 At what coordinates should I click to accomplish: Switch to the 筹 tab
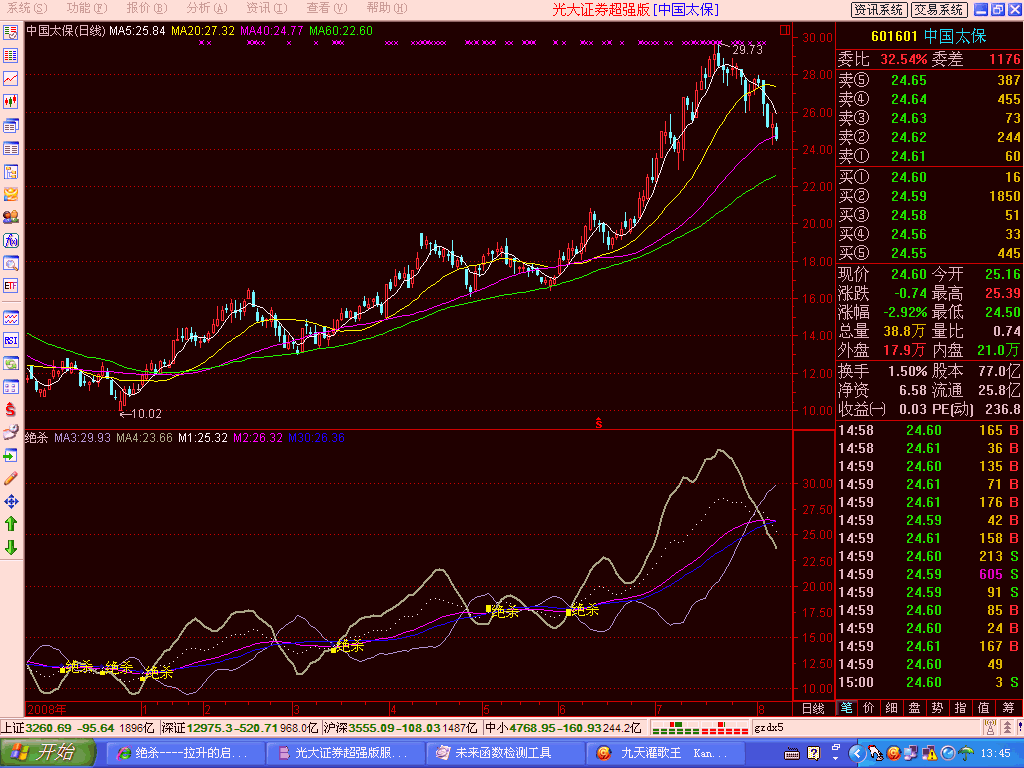tap(1008, 708)
